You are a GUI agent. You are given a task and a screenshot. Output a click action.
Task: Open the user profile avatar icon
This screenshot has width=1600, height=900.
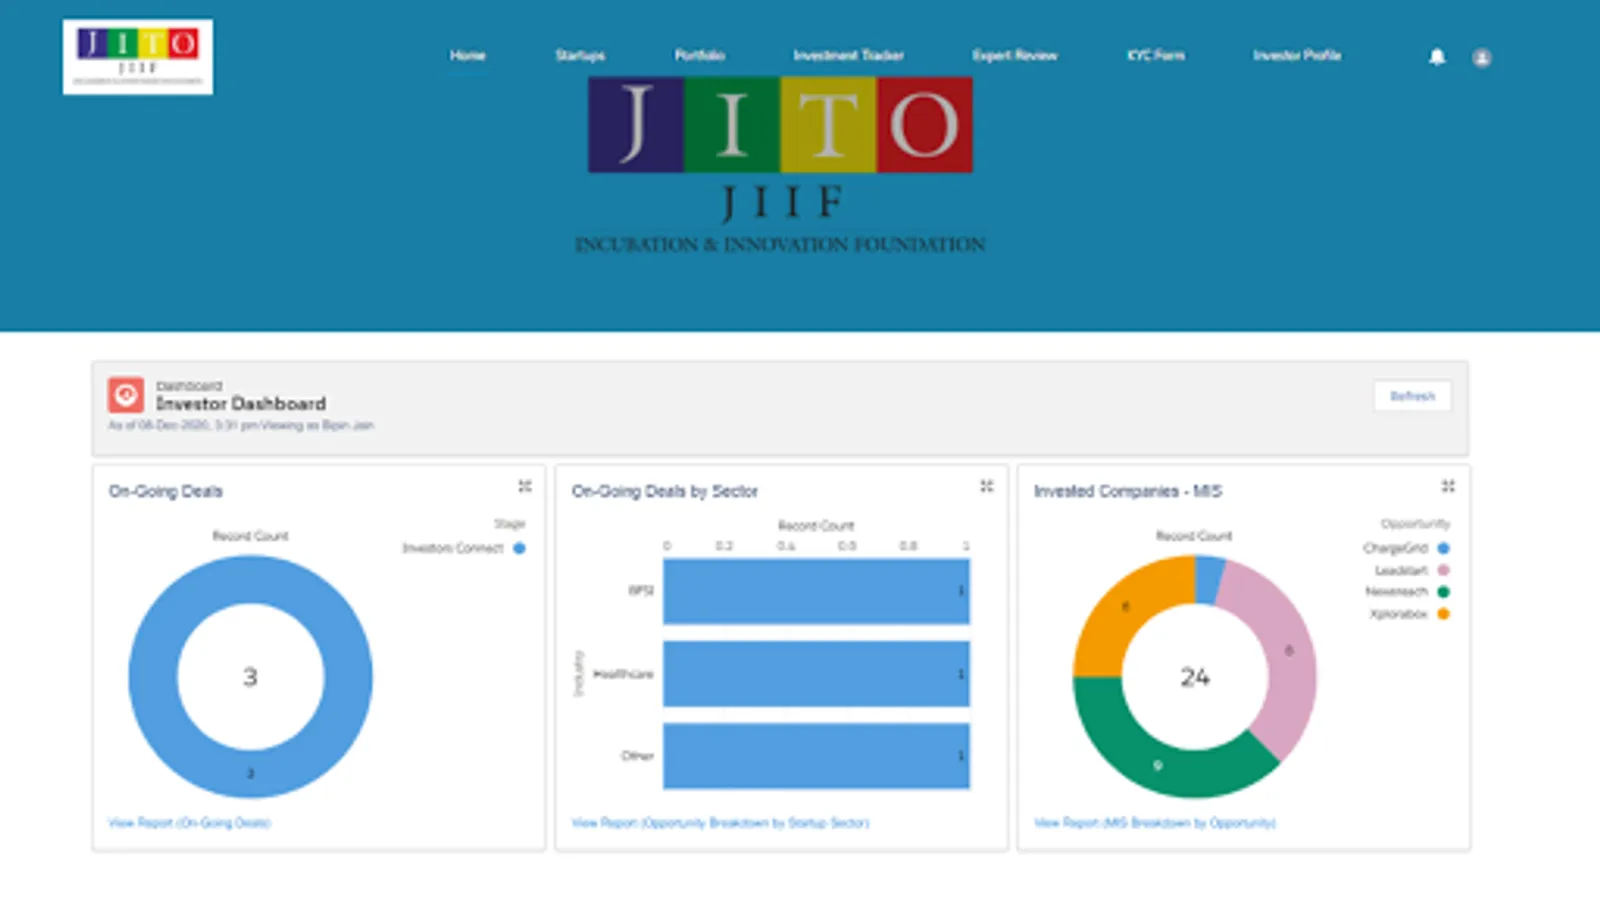tap(1482, 58)
